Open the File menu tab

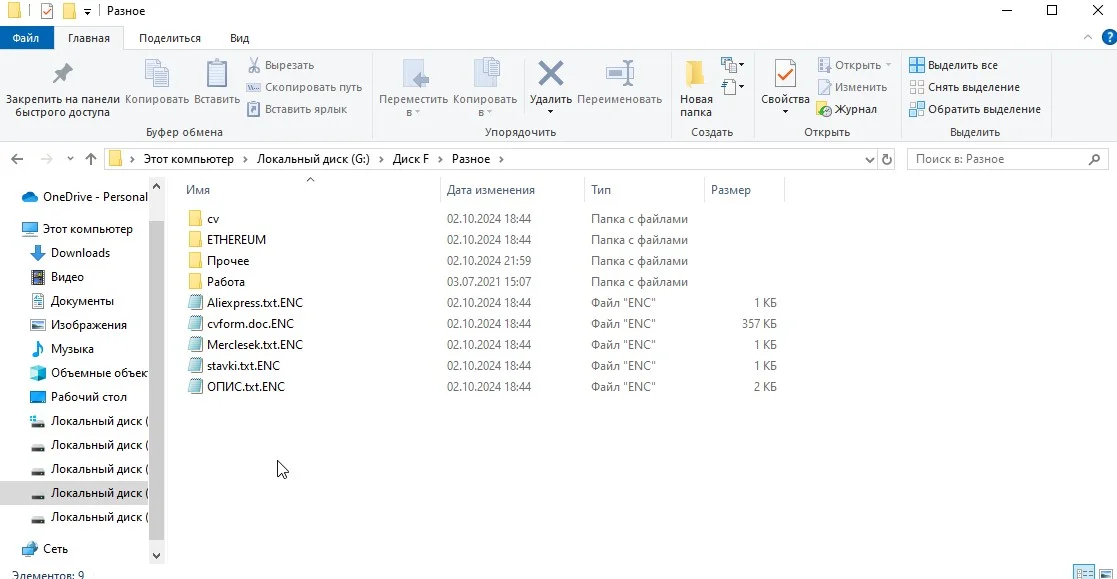click(x=27, y=38)
